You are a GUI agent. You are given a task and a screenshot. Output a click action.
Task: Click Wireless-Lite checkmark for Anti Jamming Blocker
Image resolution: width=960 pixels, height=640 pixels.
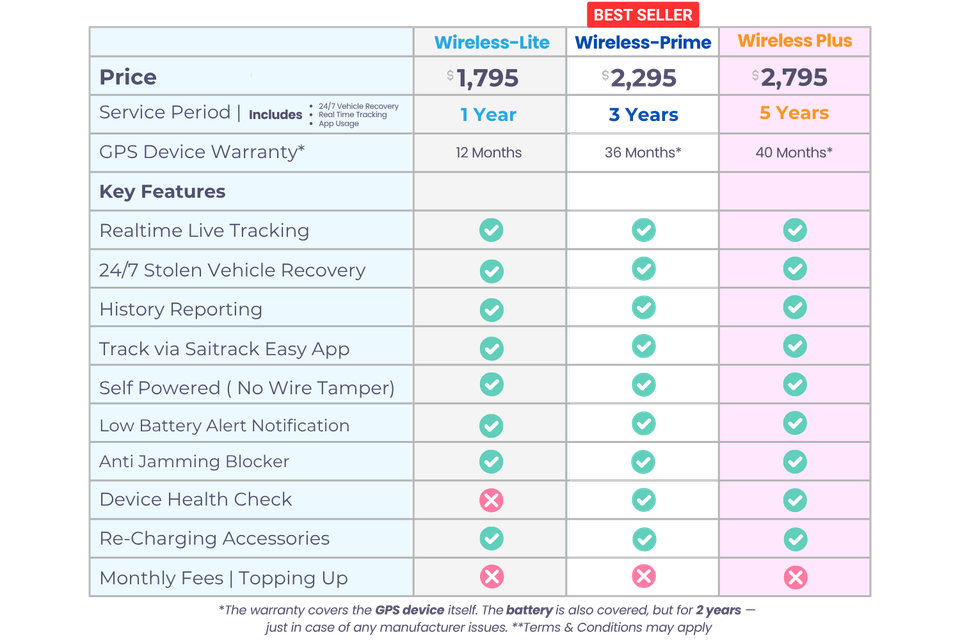point(491,462)
